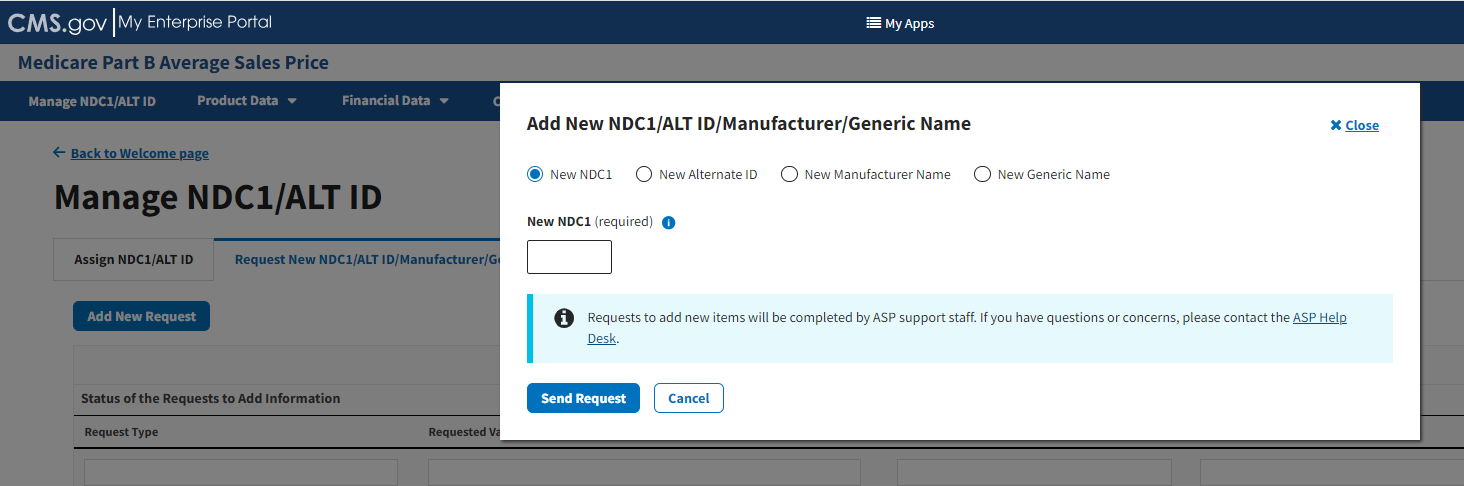Open the ASP Help Desk link
The width and height of the screenshot is (1464, 486).
pos(1319,318)
